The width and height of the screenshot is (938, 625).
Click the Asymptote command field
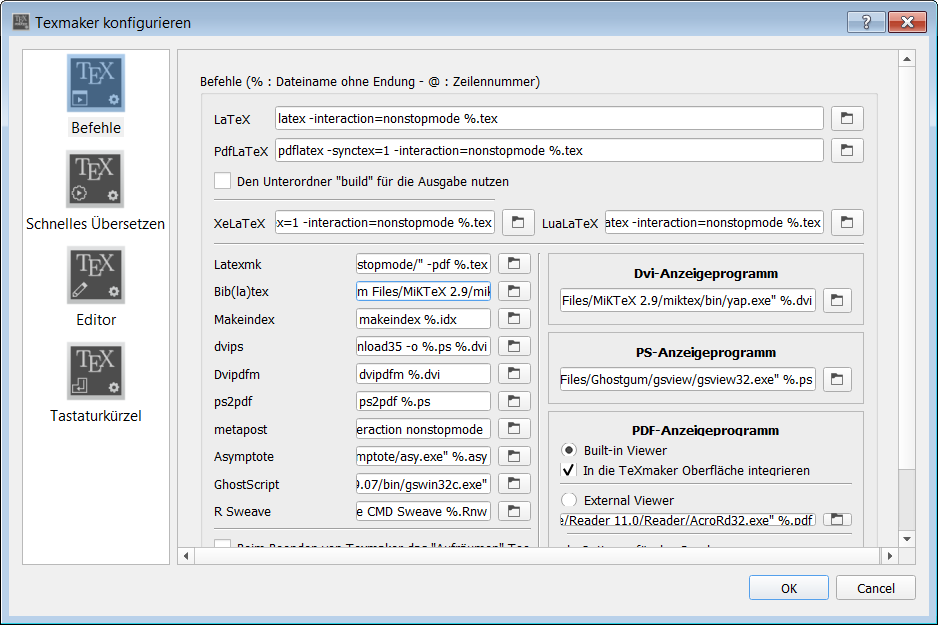click(x=423, y=456)
